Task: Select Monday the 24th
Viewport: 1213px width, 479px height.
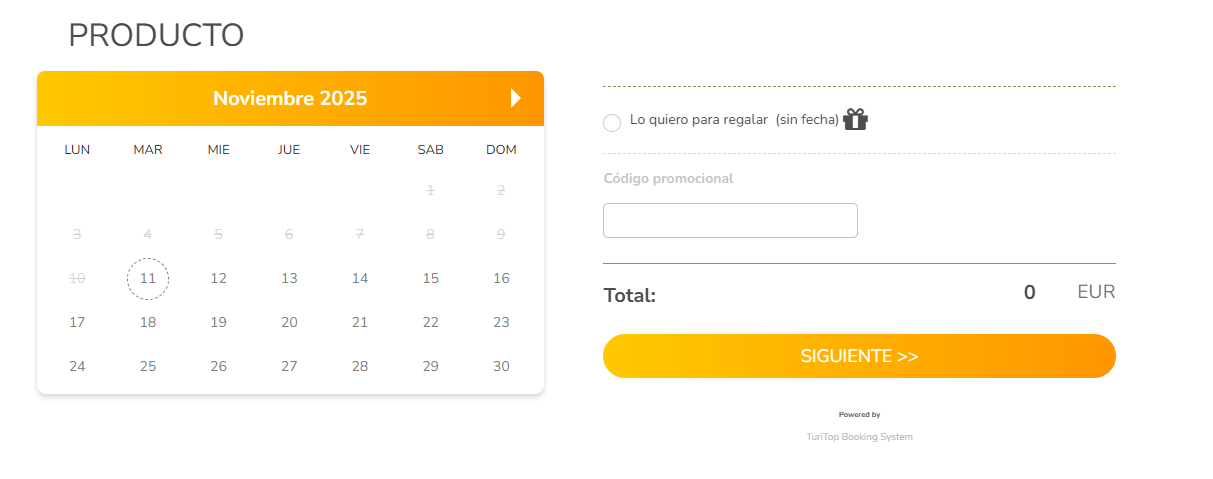Action: click(77, 366)
